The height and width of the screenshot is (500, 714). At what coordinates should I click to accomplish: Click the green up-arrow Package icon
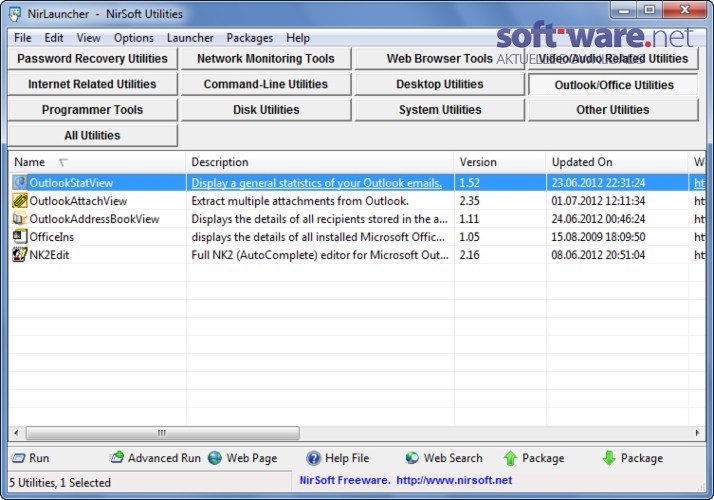[x=510, y=458]
